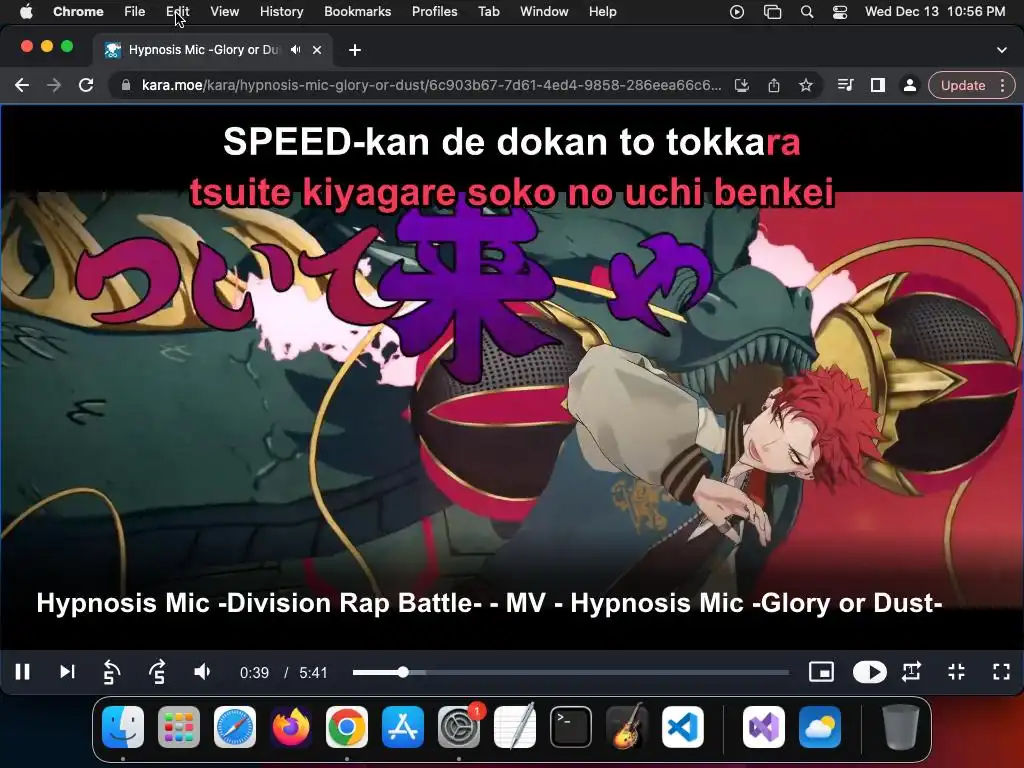Click the Update button in Chrome
The image size is (1024, 768).
963,86
